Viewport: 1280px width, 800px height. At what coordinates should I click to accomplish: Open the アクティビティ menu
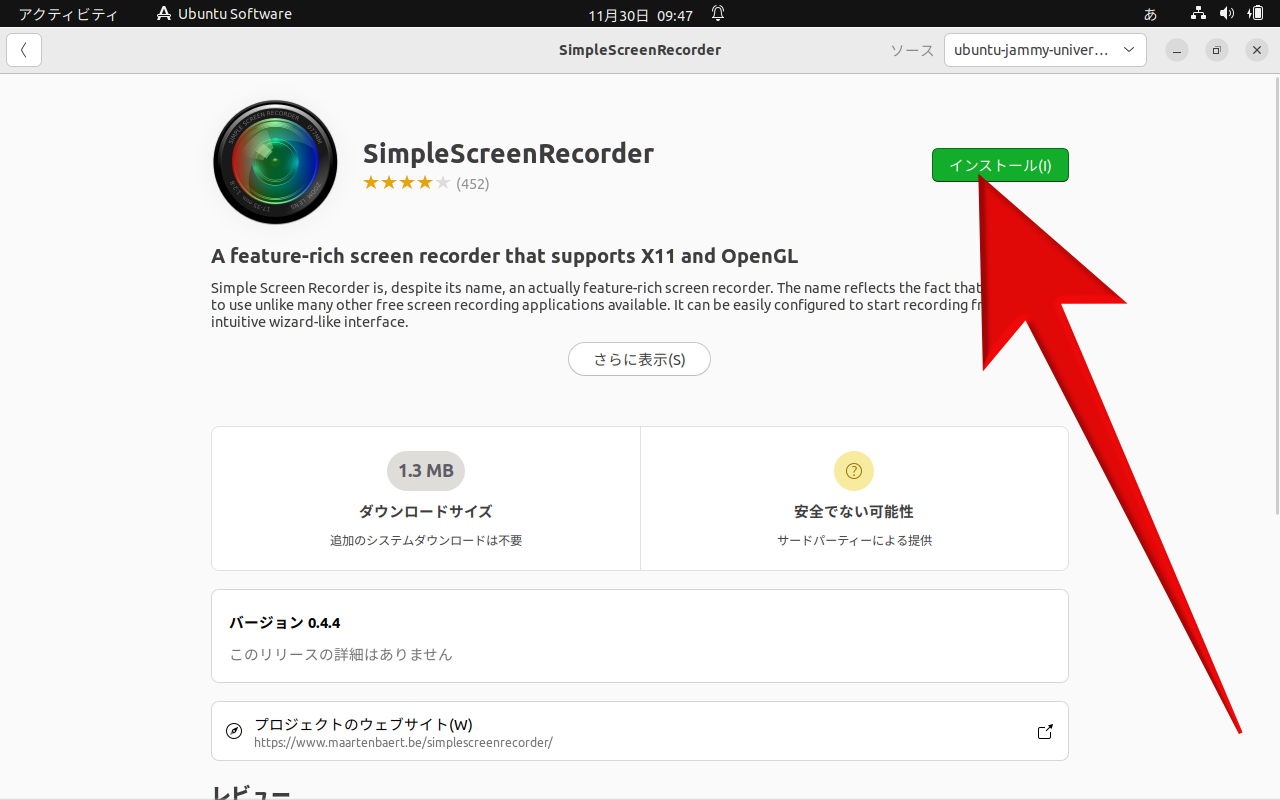pos(68,13)
